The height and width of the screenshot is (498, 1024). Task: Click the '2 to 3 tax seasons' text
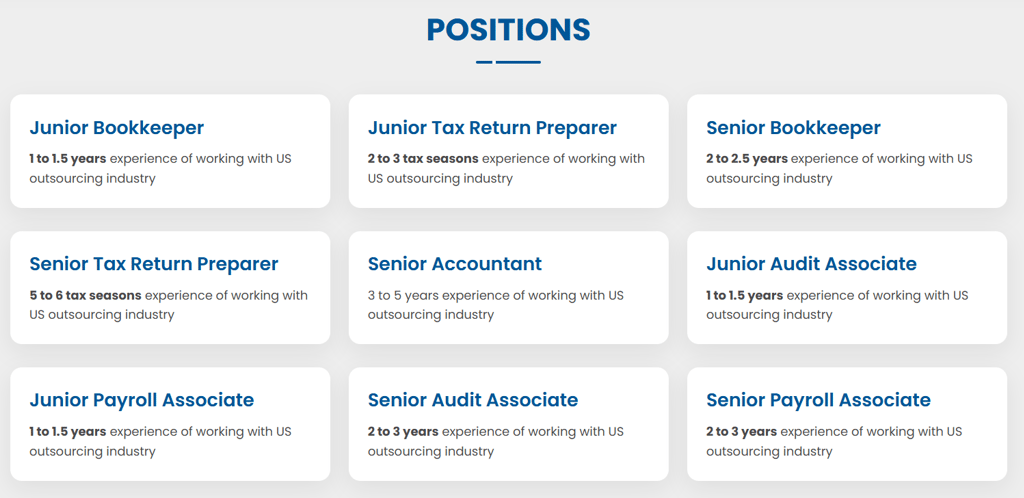(423, 158)
